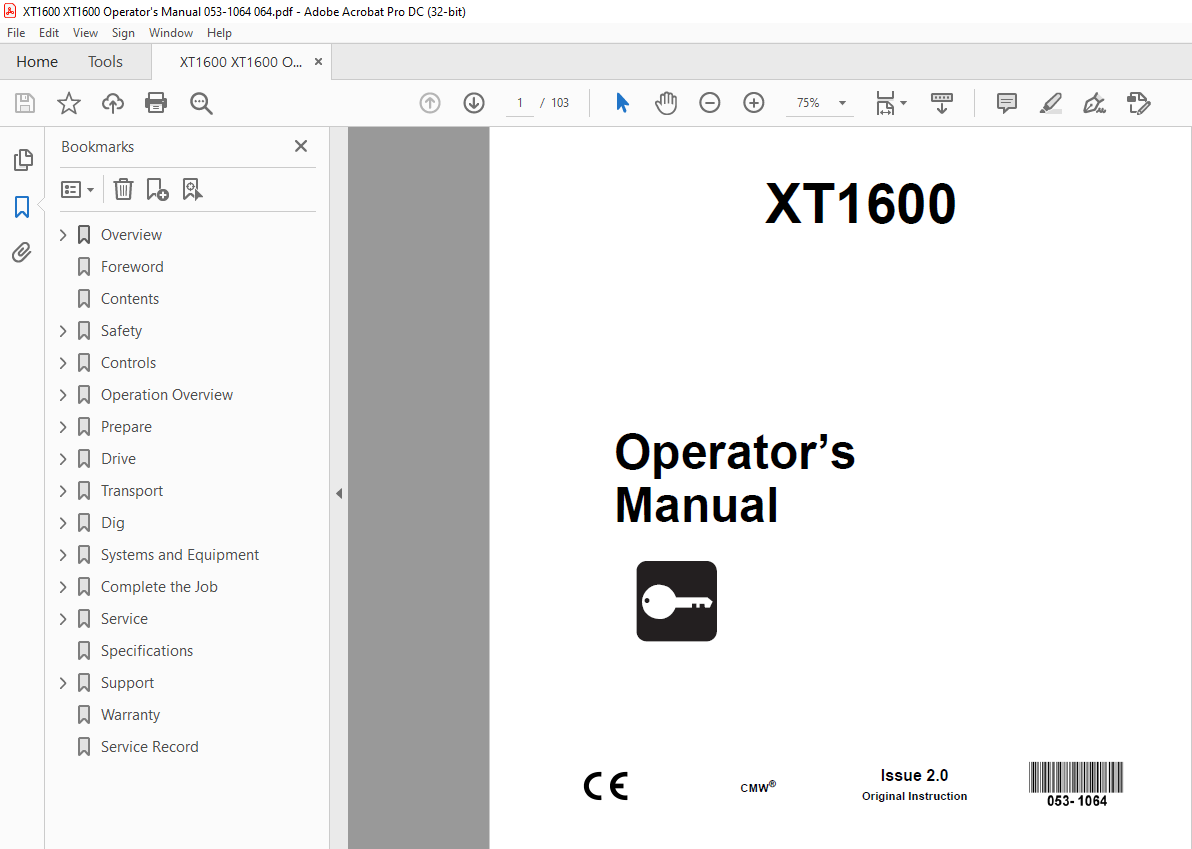Close the XT1600 document tab
Image resolution: width=1192 pixels, height=849 pixels.
click(x=319, y=62)
